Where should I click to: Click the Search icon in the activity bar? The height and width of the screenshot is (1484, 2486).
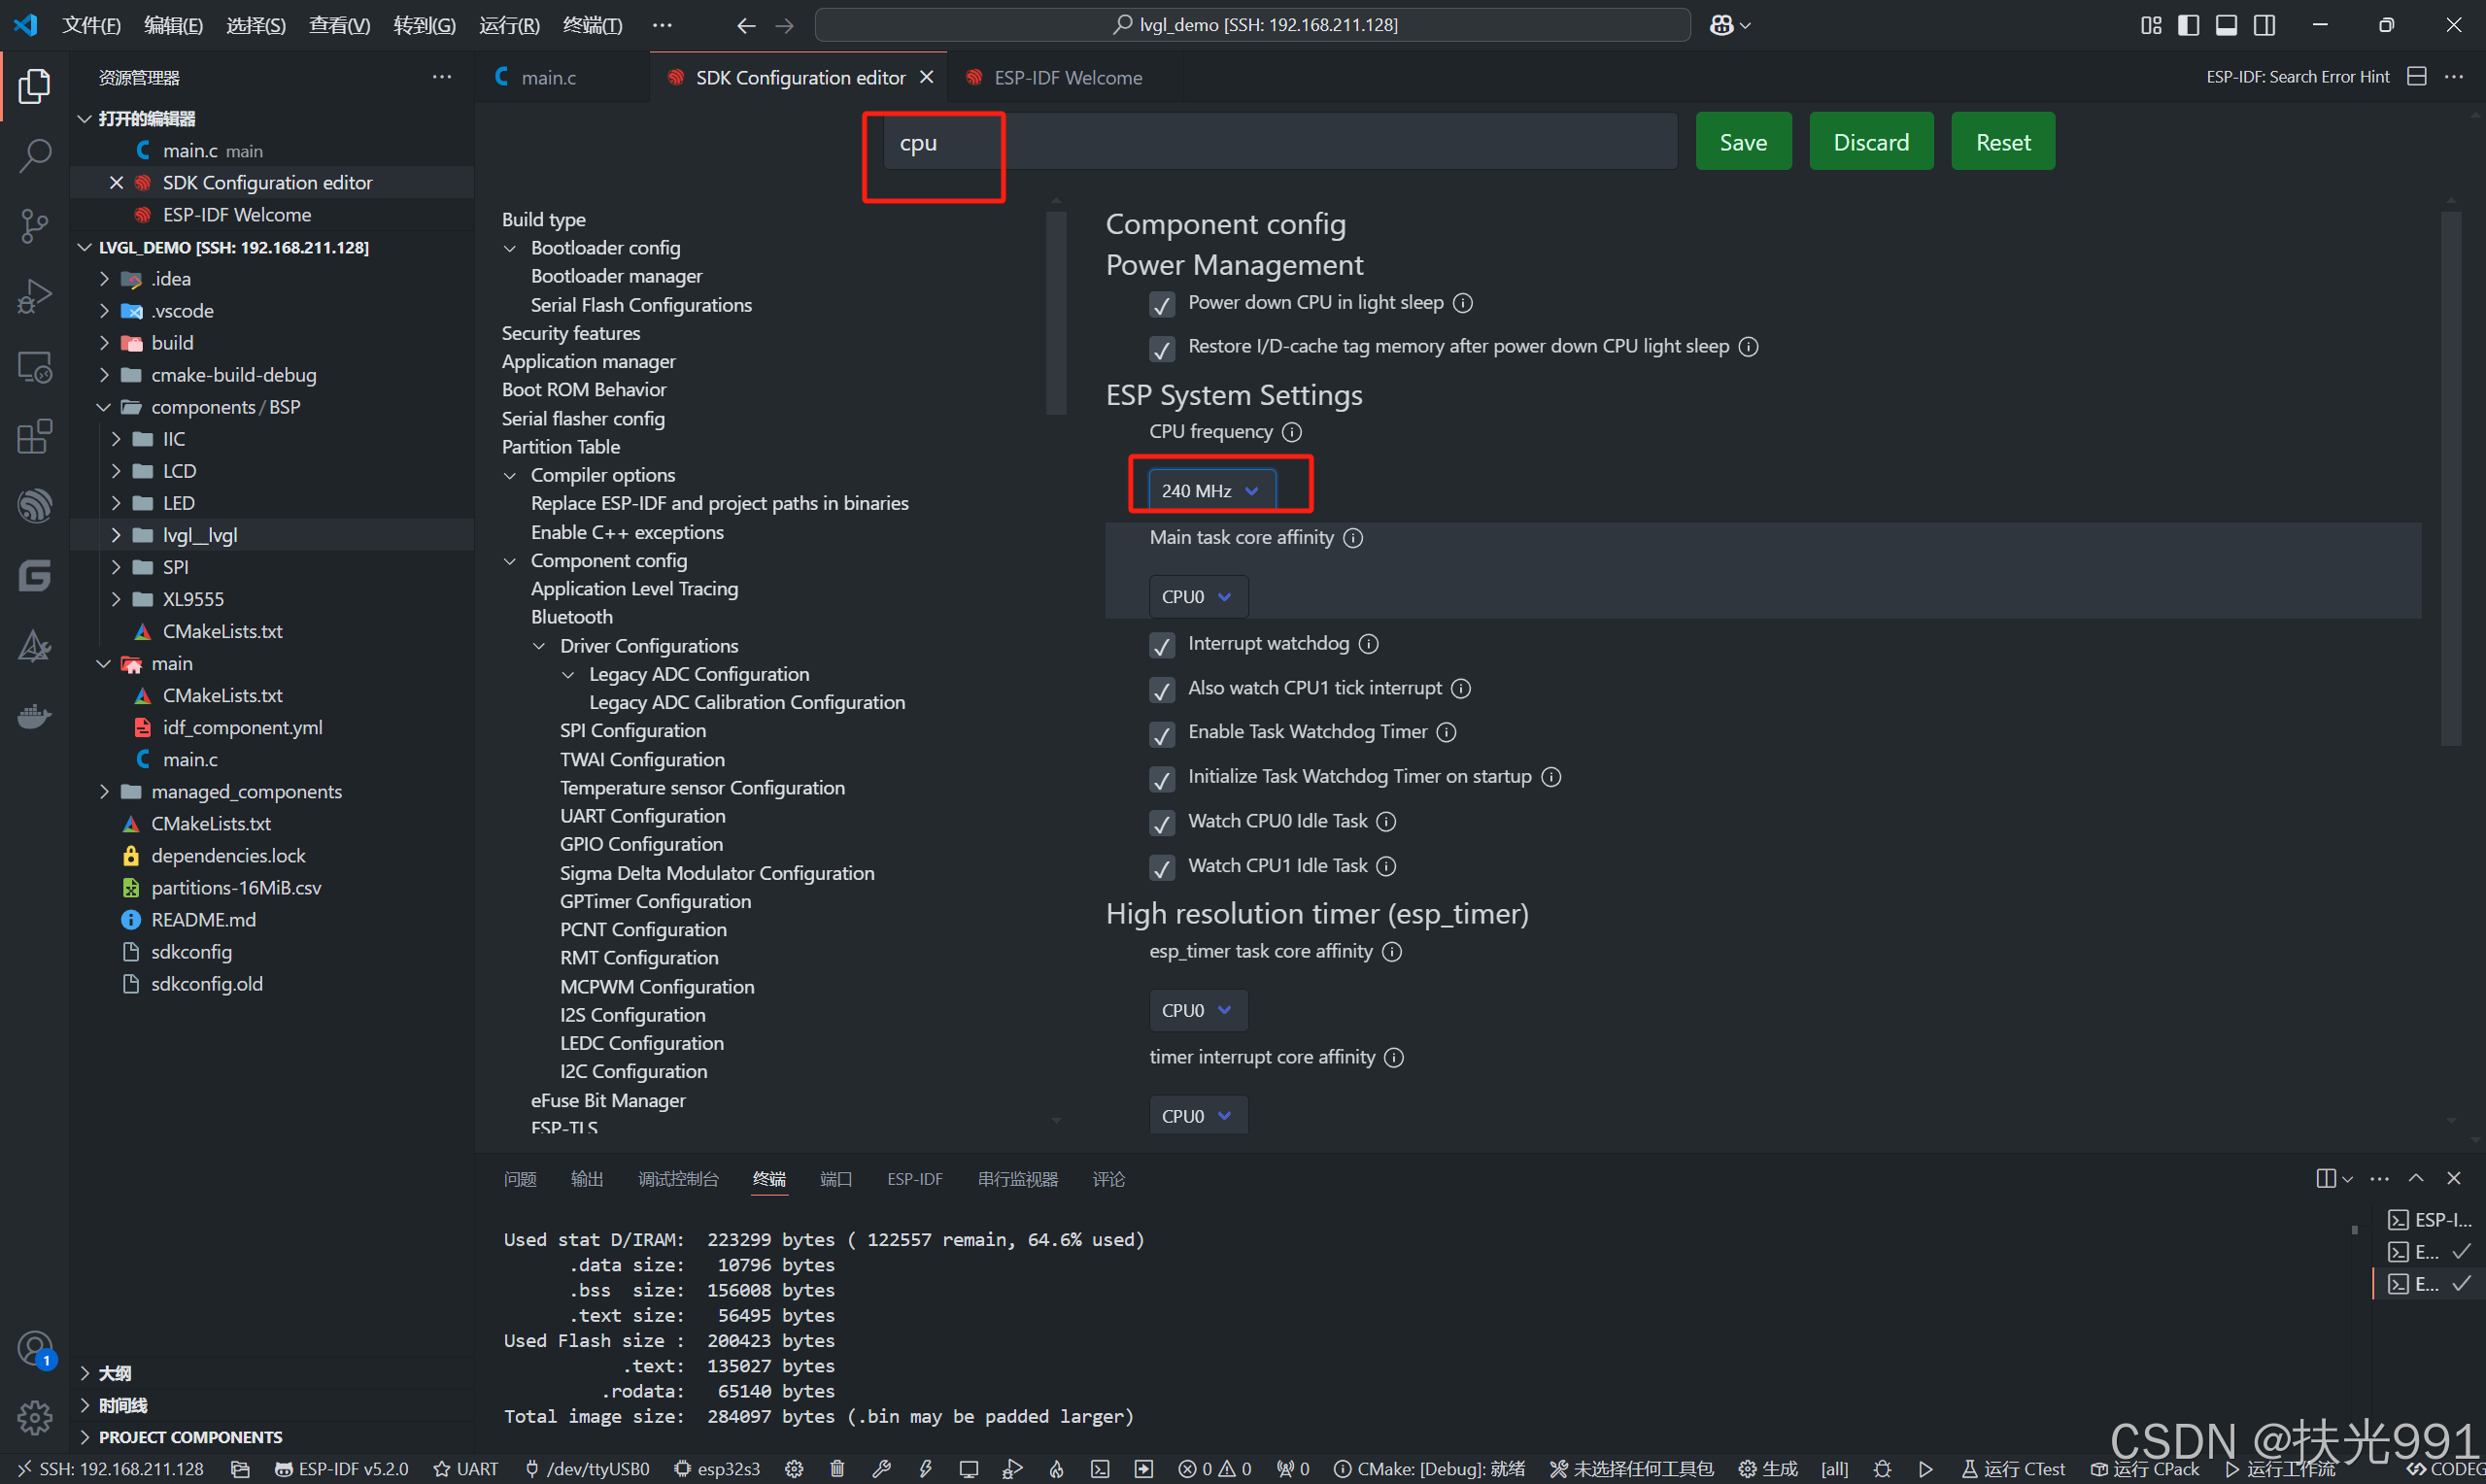pyautogui.click(x=34, y=156)
